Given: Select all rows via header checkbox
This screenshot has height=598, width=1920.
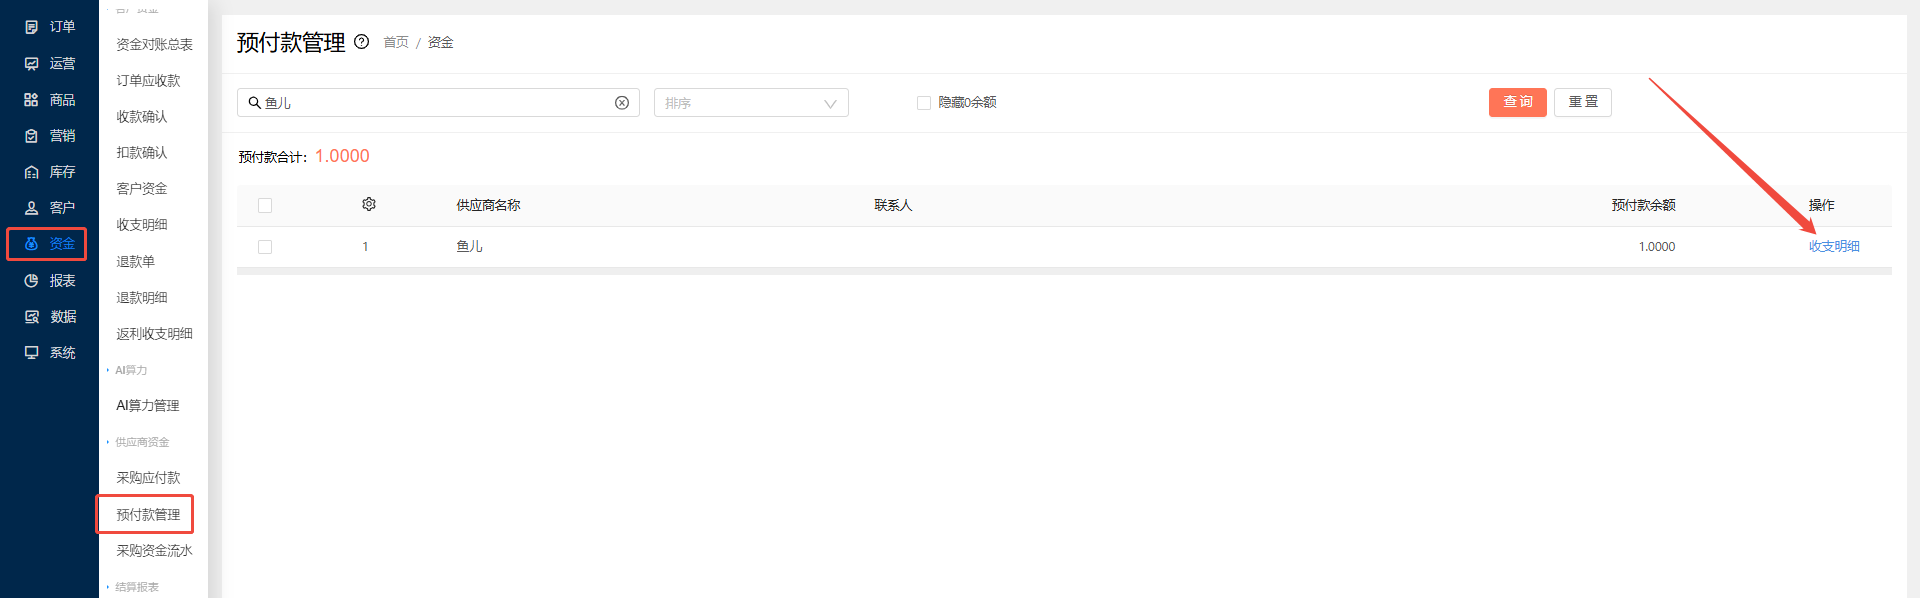Looking at the screenshot, I should point(265,205).
